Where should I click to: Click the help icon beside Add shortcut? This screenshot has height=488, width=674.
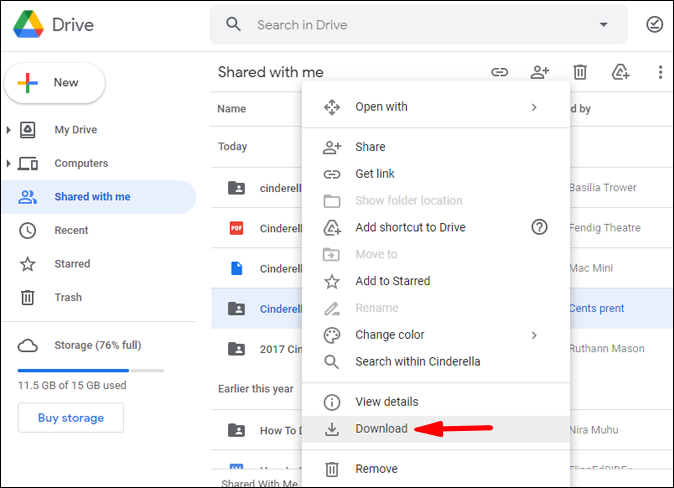point(539,227)
